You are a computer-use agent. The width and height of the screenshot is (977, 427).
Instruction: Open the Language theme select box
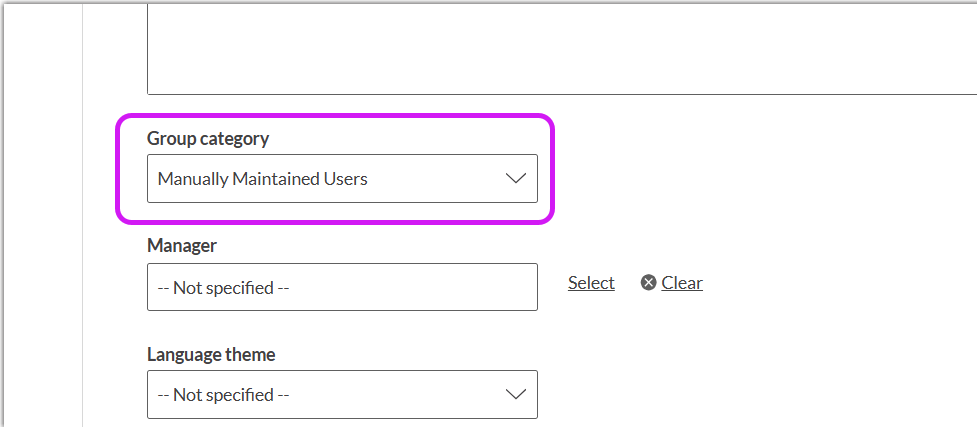341,394
